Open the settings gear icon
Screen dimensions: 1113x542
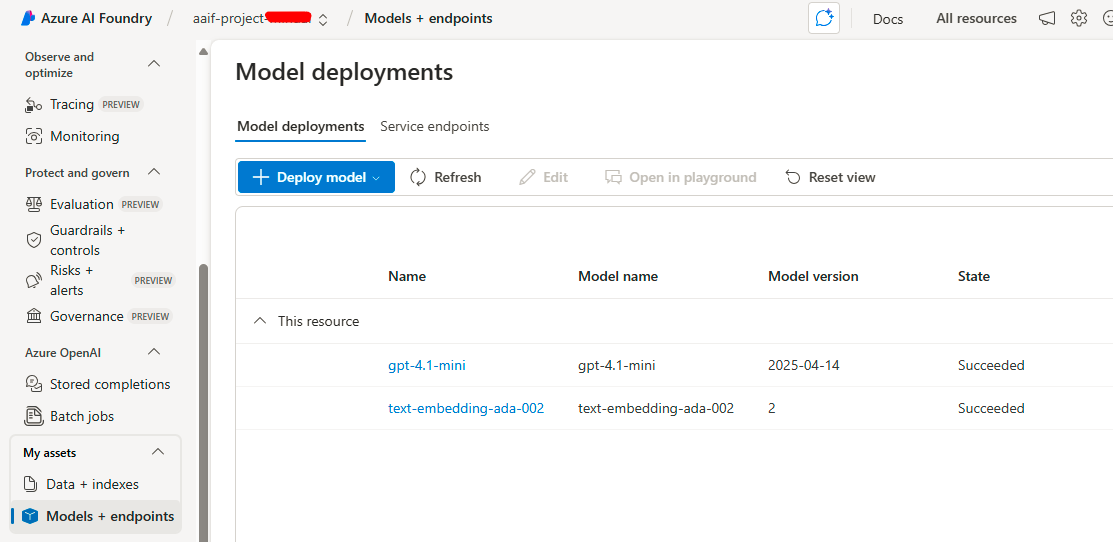(1079, 18)
